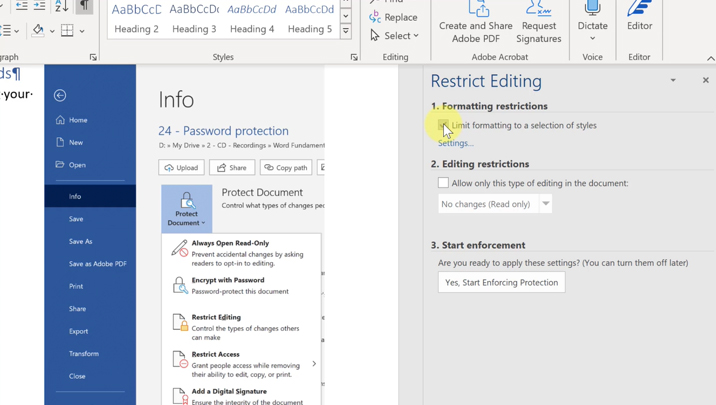Check Limit formatting to a selection of styles
The height and width of the screenshot is (405, 716).
pos(443,125)
